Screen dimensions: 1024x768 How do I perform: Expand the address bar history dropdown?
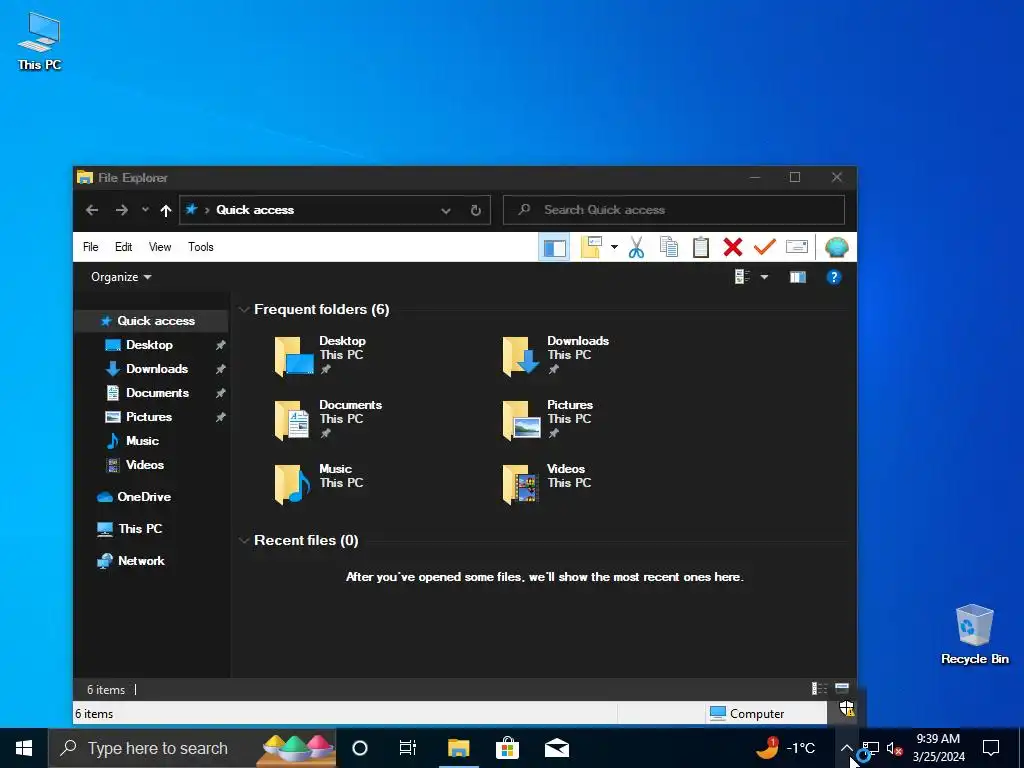point(446,210)
